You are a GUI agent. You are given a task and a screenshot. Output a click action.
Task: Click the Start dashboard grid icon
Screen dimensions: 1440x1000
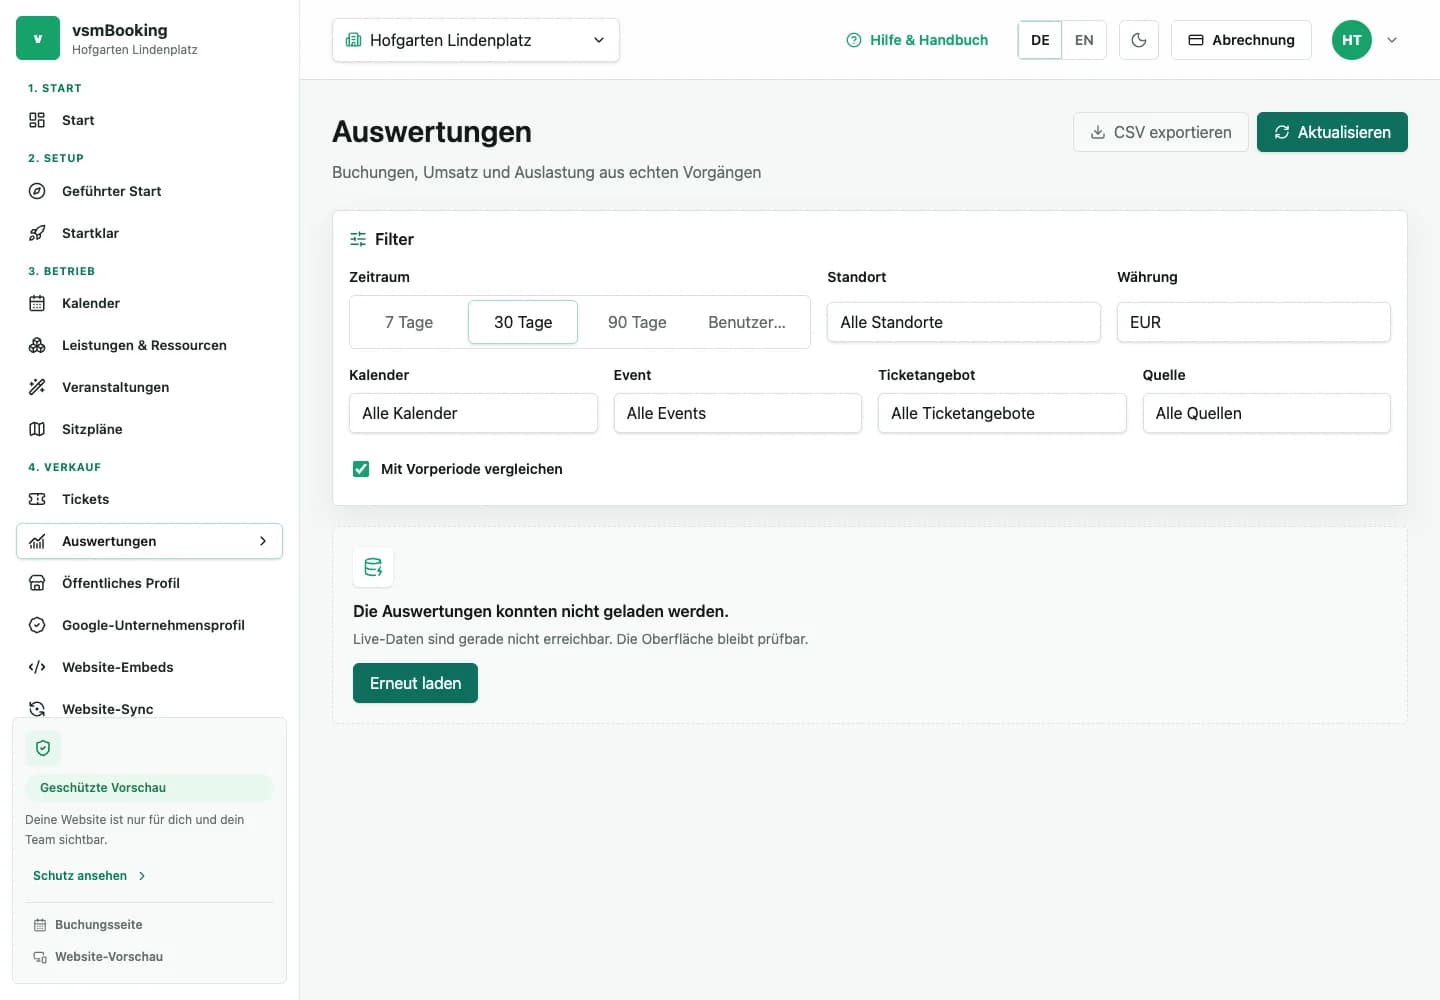pos(37,120)
